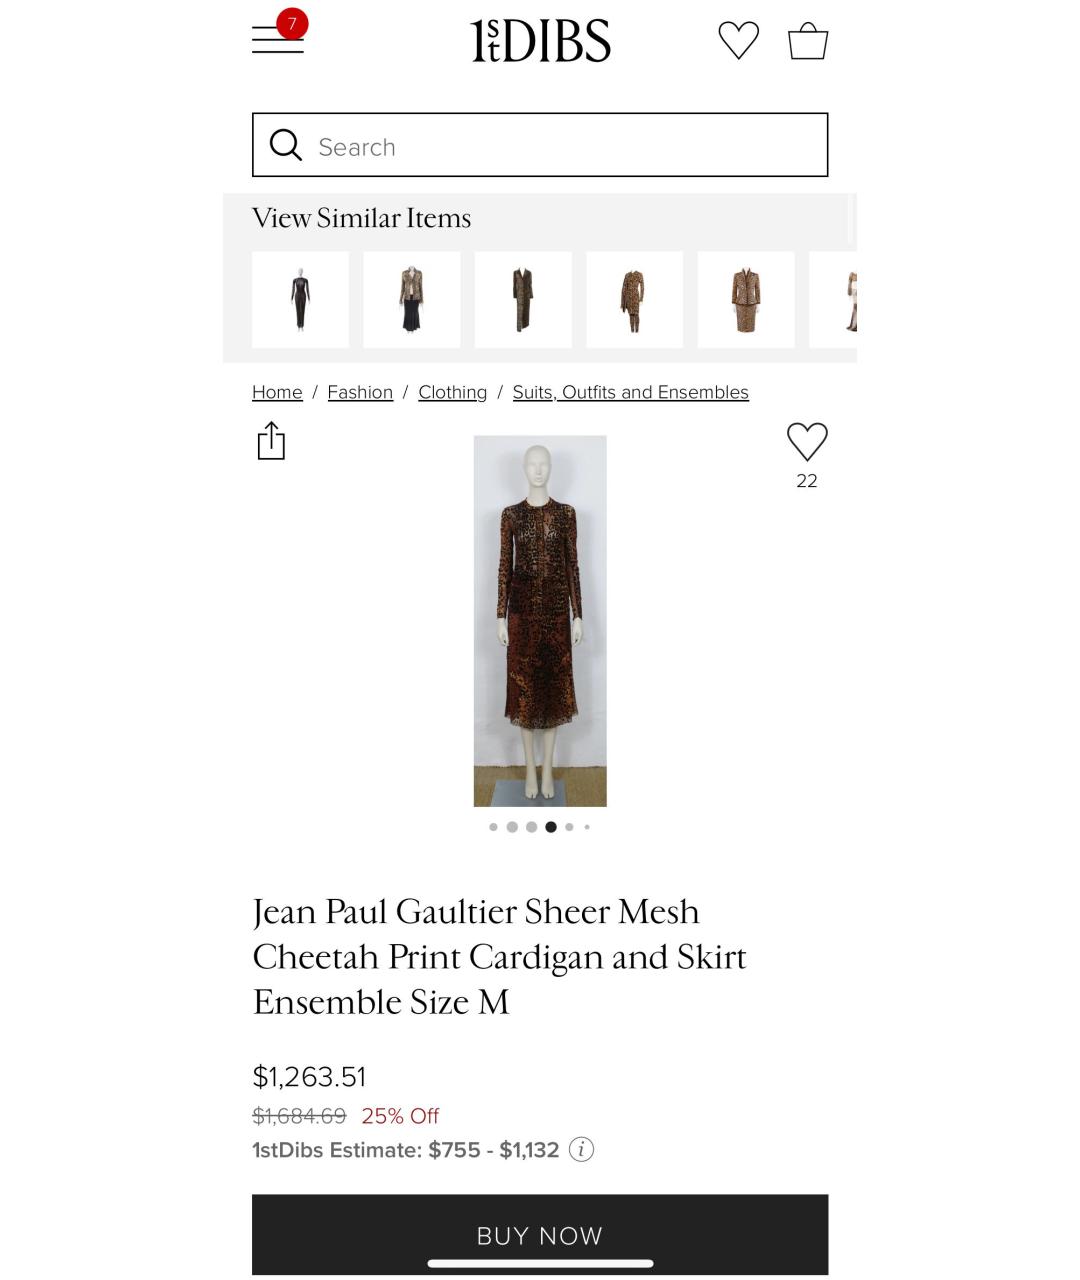1080x1280 pixels.
Task: Click the Search input field
Action: 540,145
